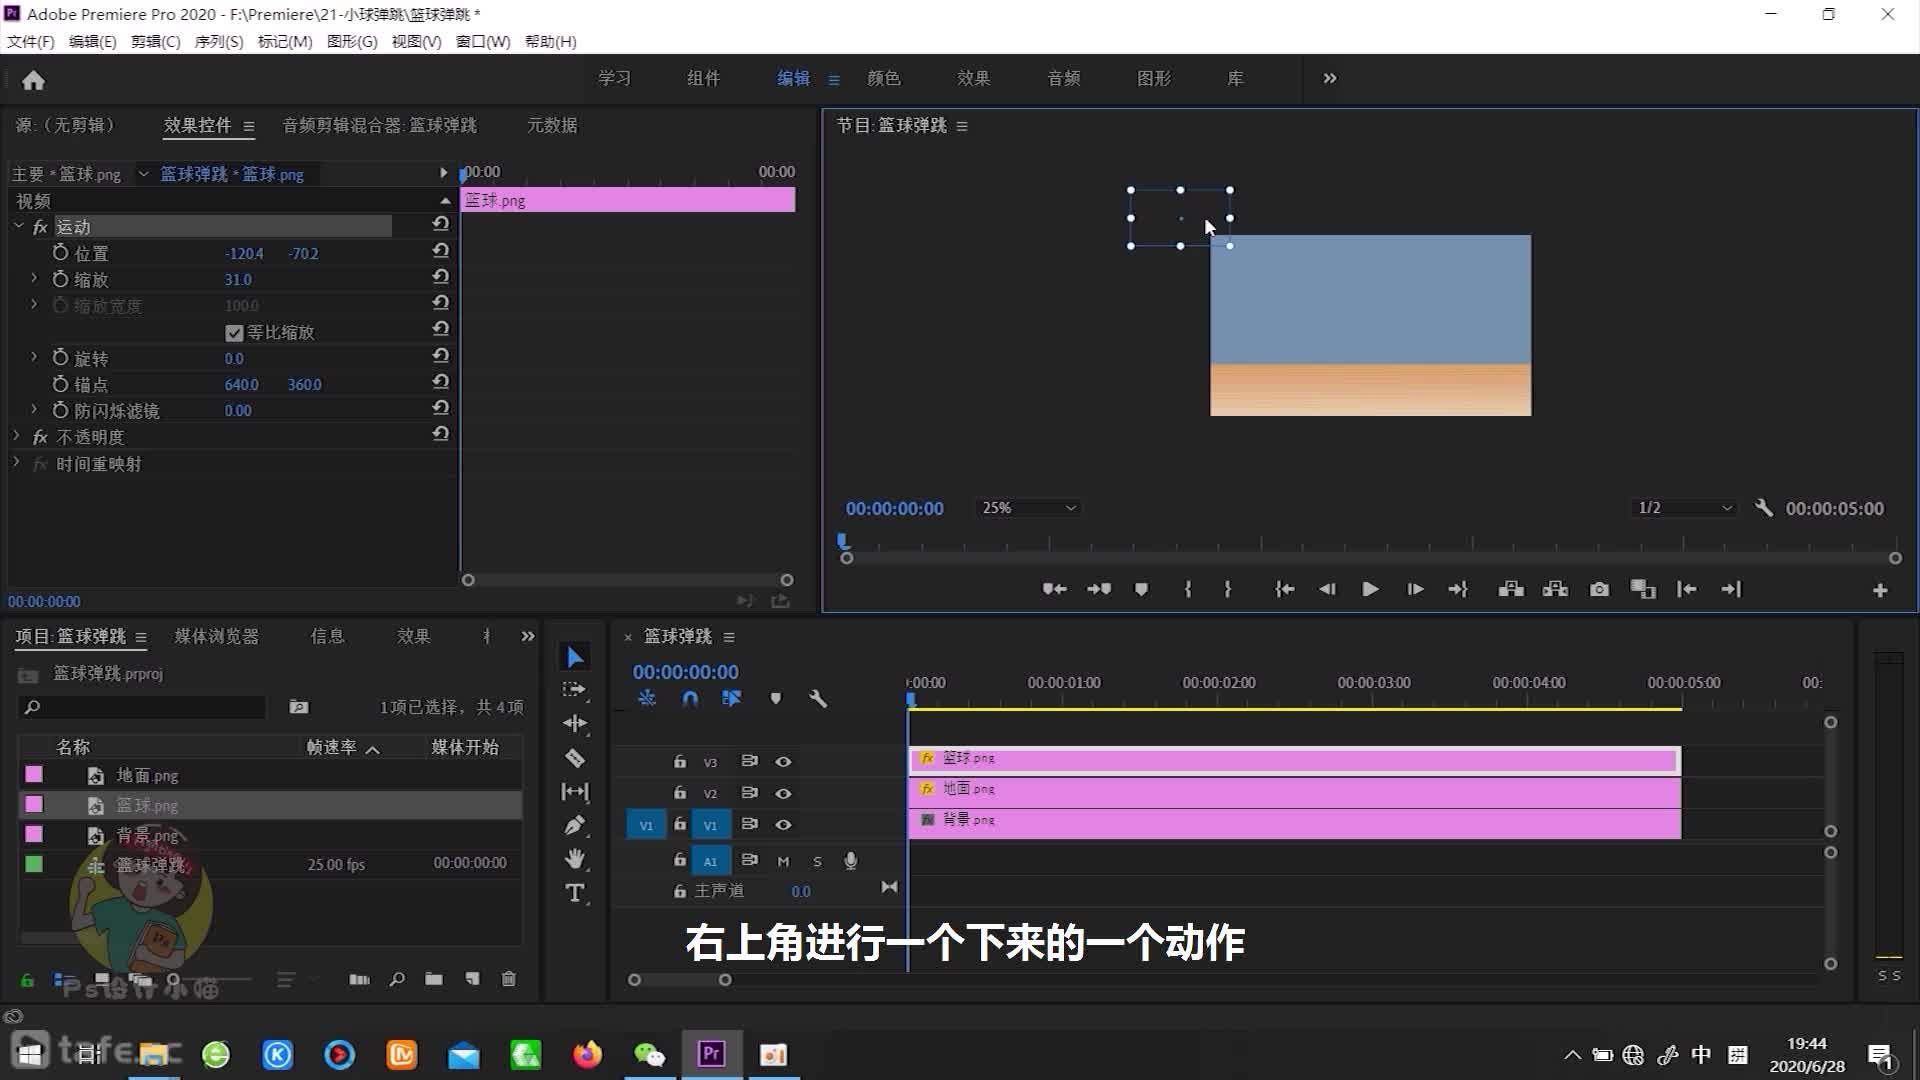Expand the Opacity effect
This screenshot has width=1920, height=1080.
click(x=16, y=436)
